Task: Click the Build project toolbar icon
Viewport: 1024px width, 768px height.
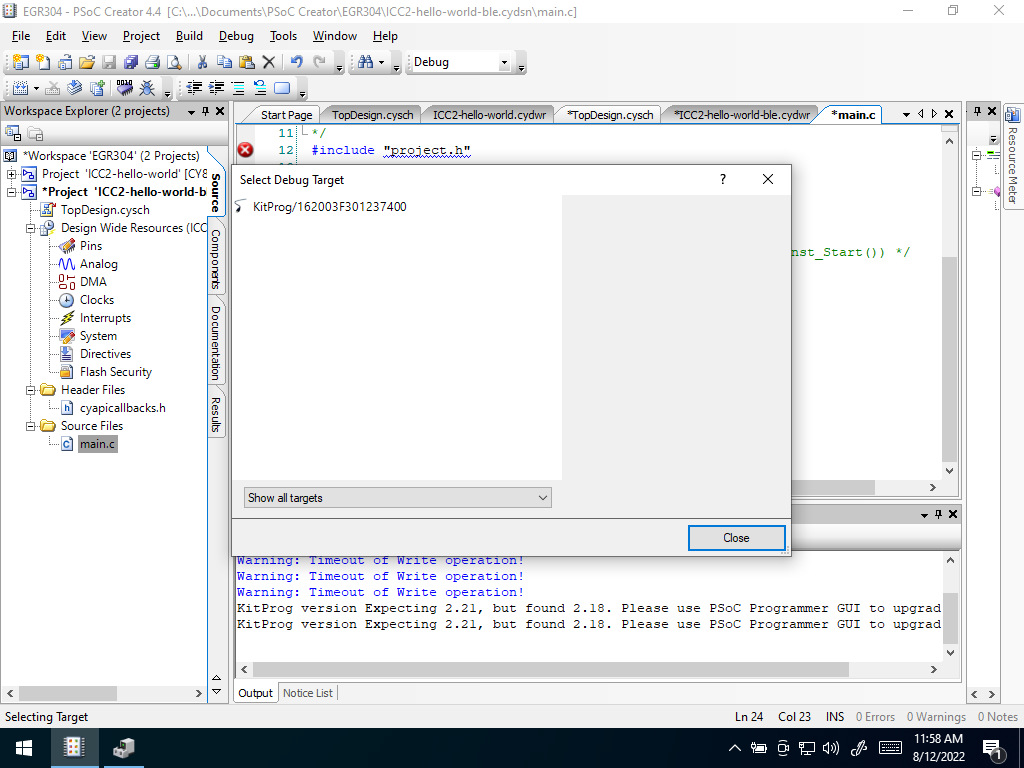Action: tap(20, 88)
